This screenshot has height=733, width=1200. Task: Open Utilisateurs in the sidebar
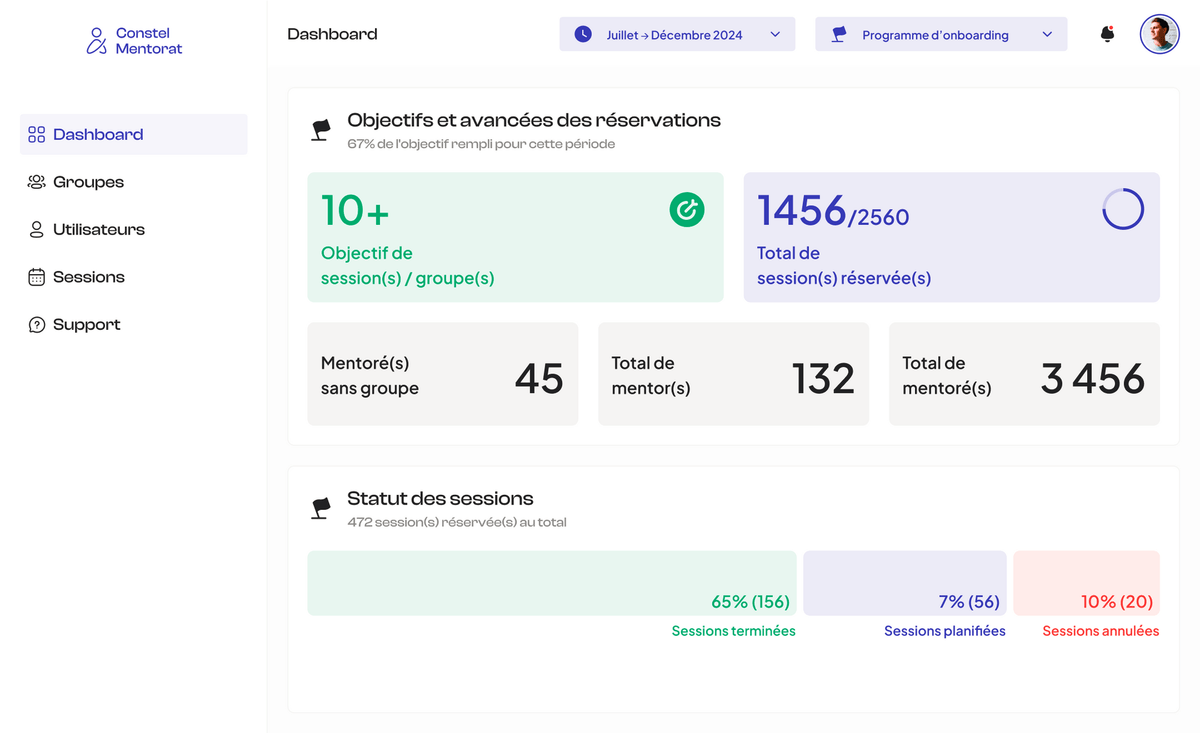click(98, 229)
